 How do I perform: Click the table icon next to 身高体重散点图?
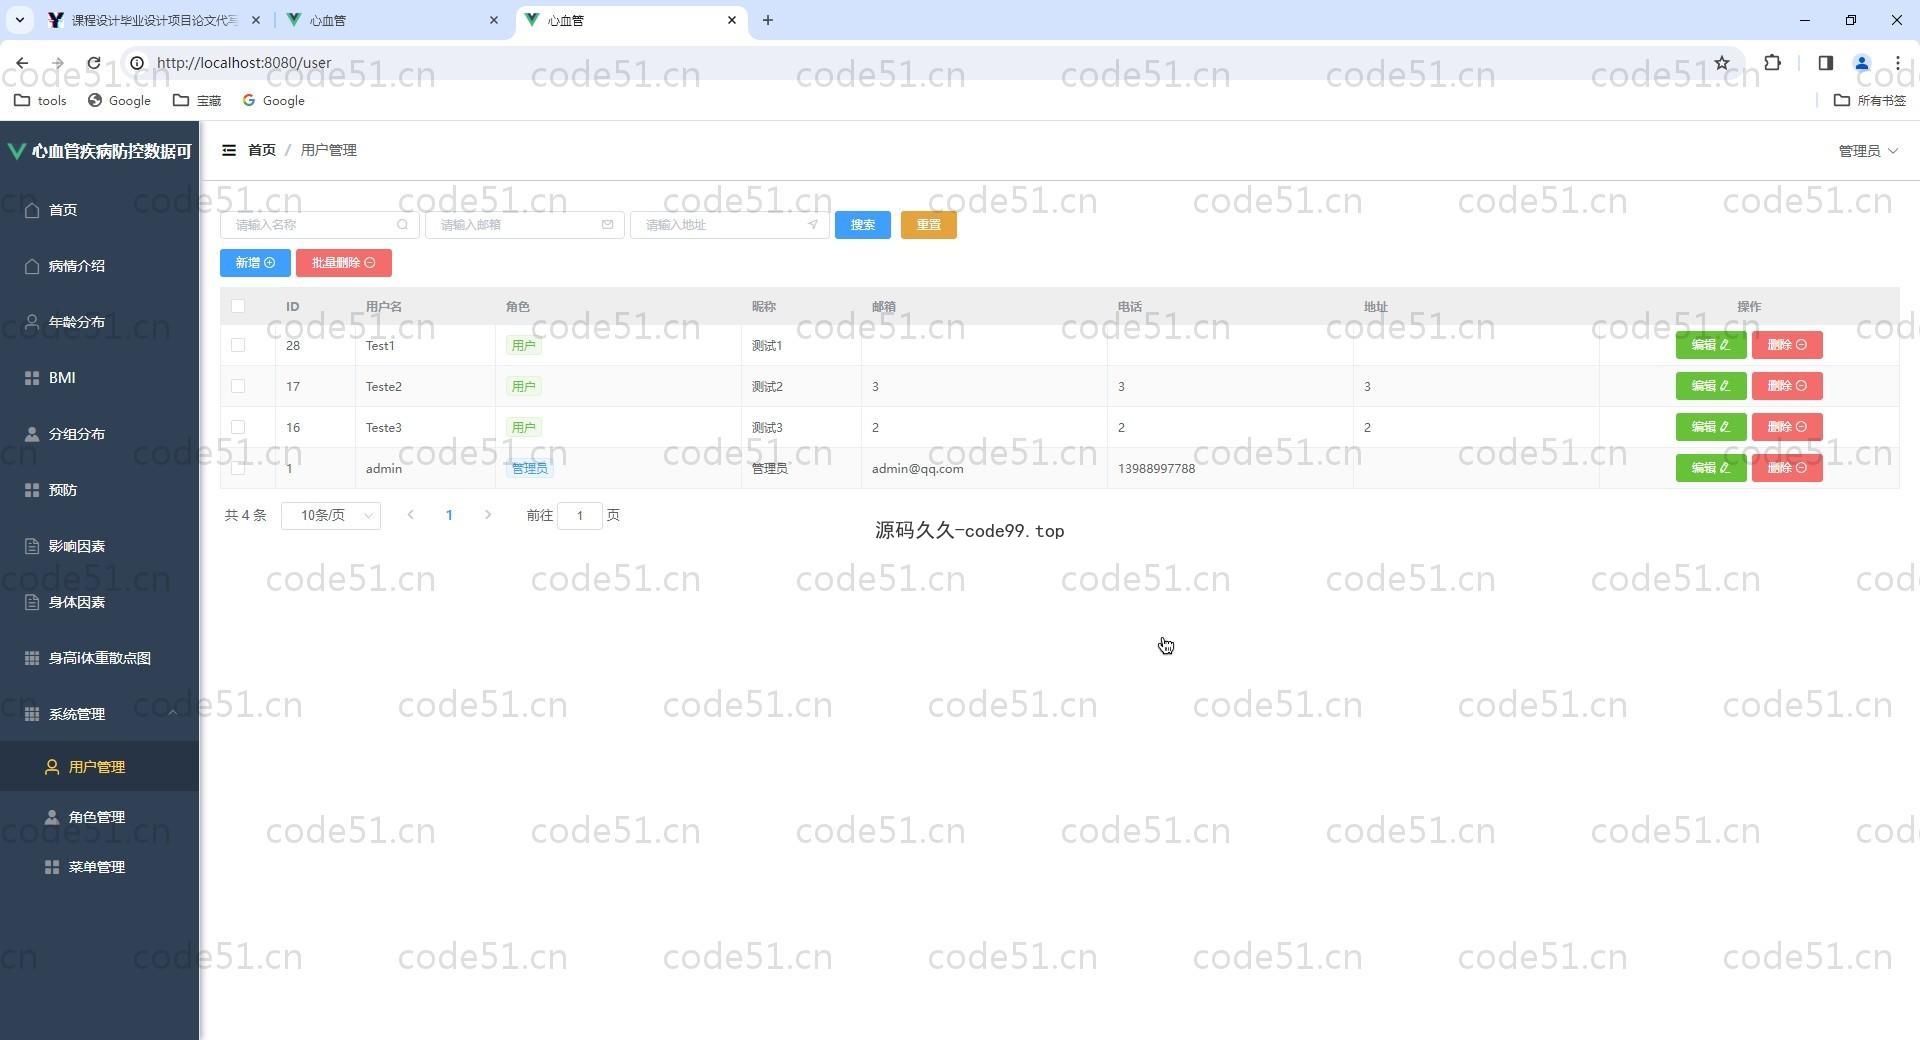click(32, 658)
